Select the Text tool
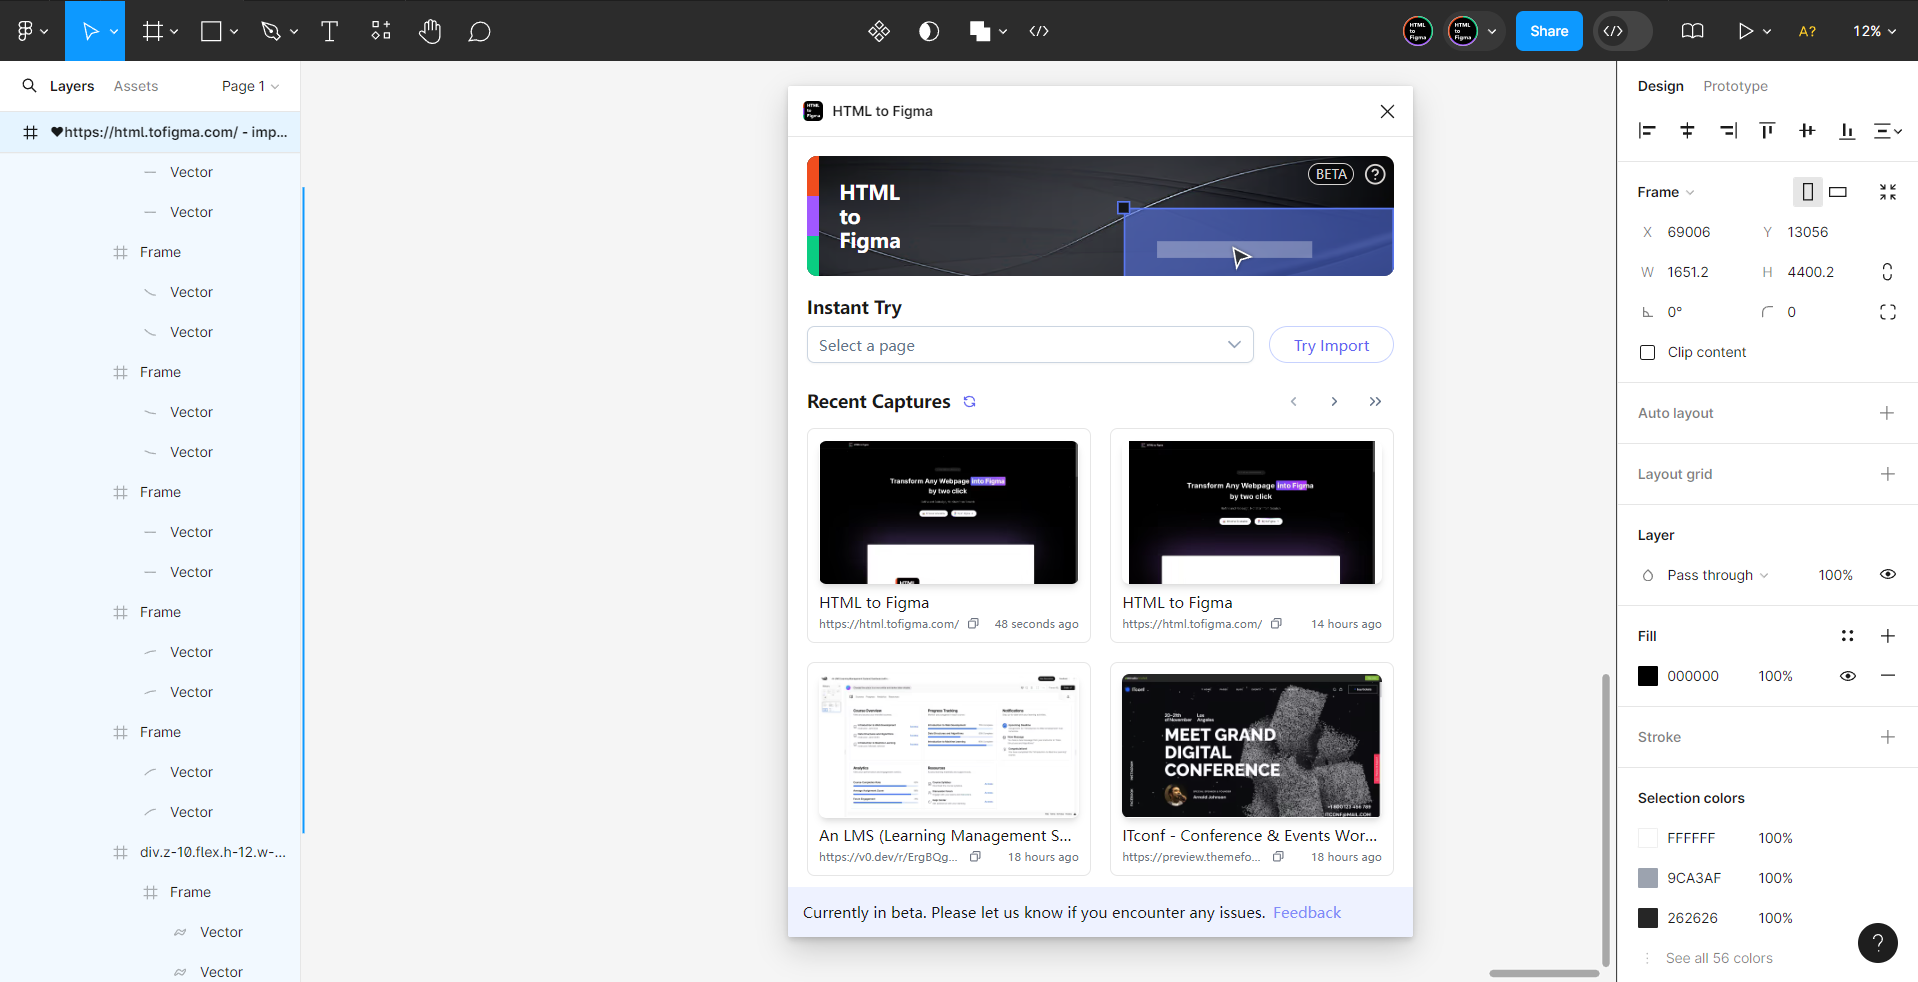 (329, 31)
